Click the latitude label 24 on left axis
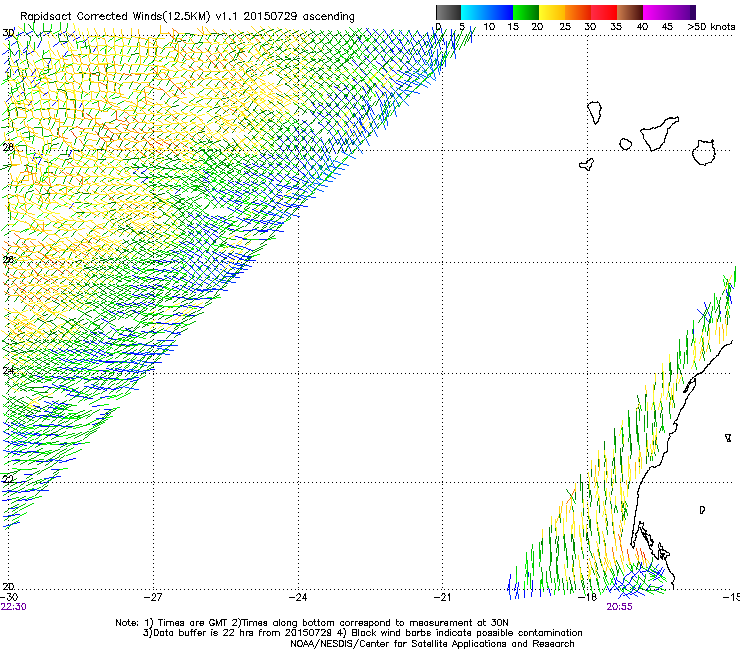 point(8,370)
